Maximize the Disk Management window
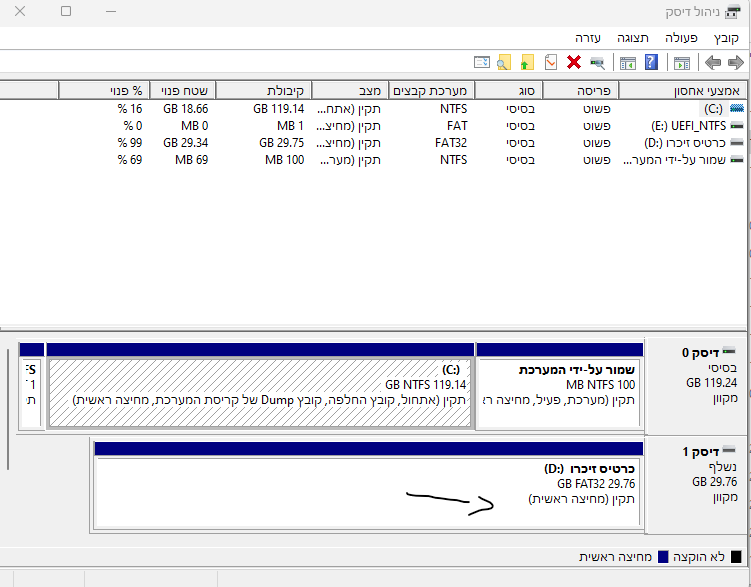Viewport: 751px width, 587px height. click(x=66, y=11)
